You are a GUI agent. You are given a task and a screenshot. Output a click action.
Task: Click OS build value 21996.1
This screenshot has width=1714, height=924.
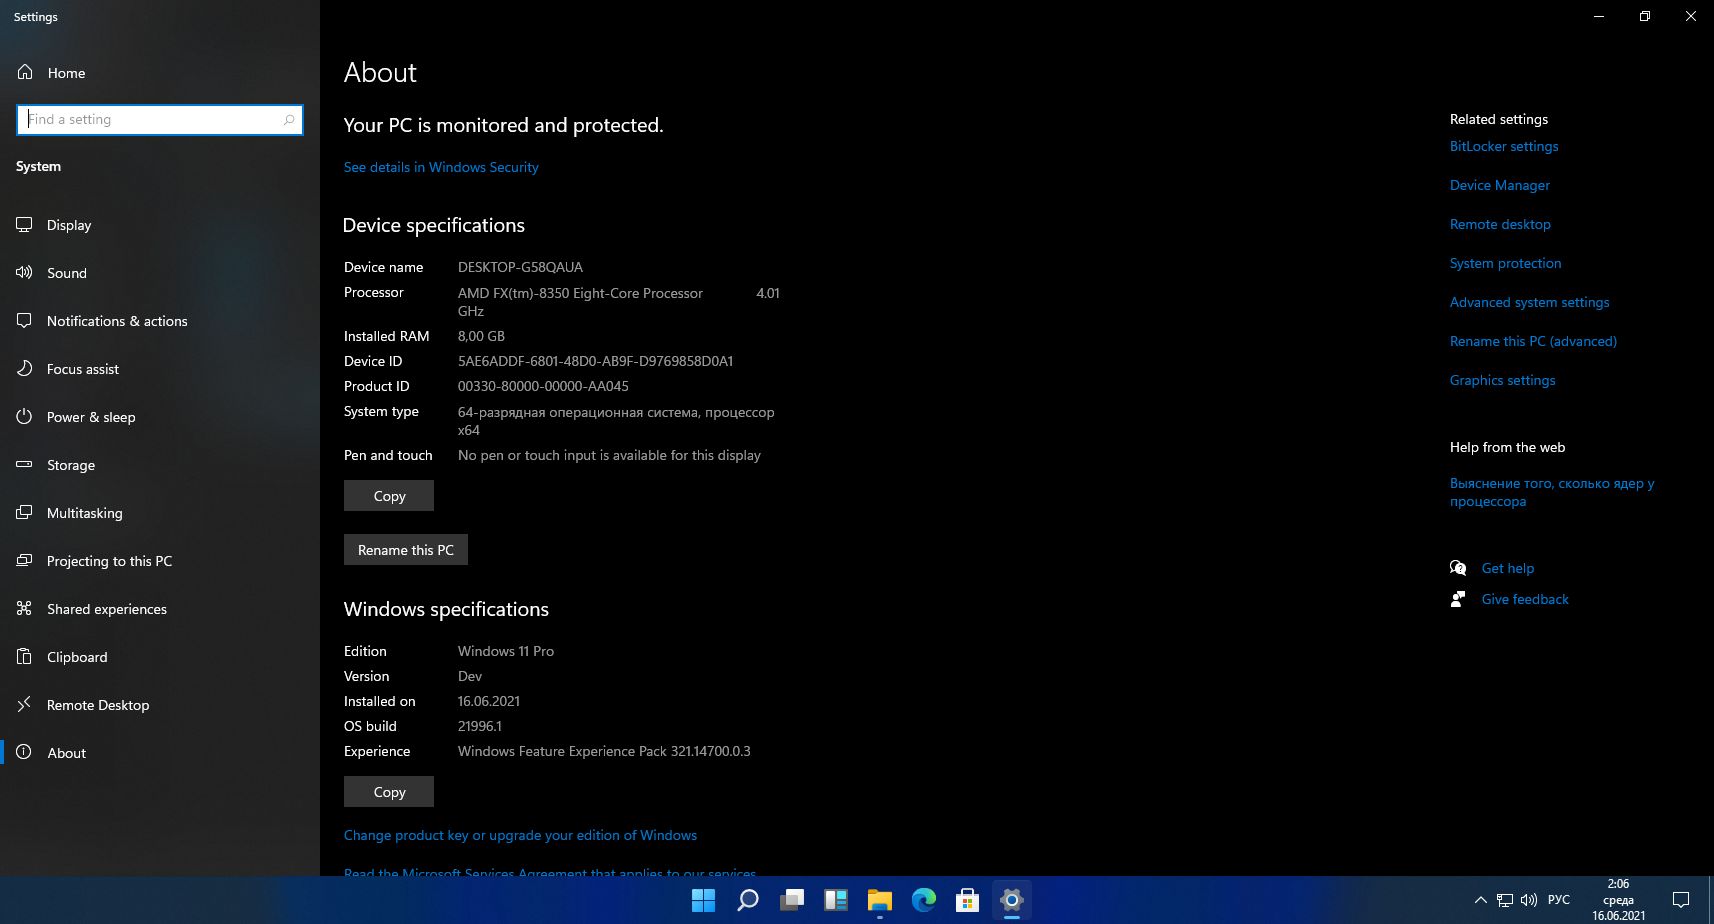(x=480, y=726)
